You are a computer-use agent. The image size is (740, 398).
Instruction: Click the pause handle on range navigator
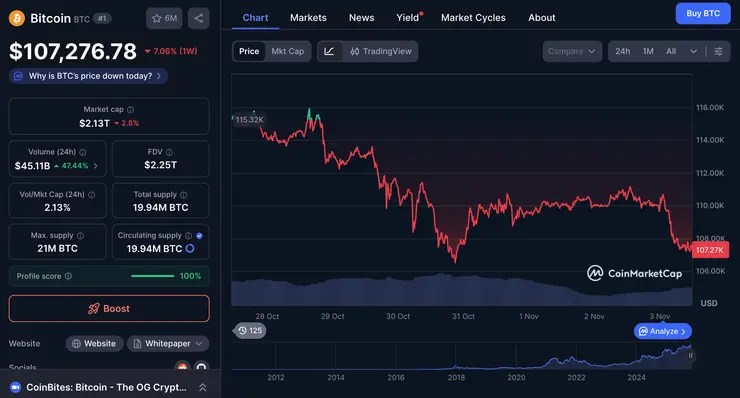(x=690, y=356)
